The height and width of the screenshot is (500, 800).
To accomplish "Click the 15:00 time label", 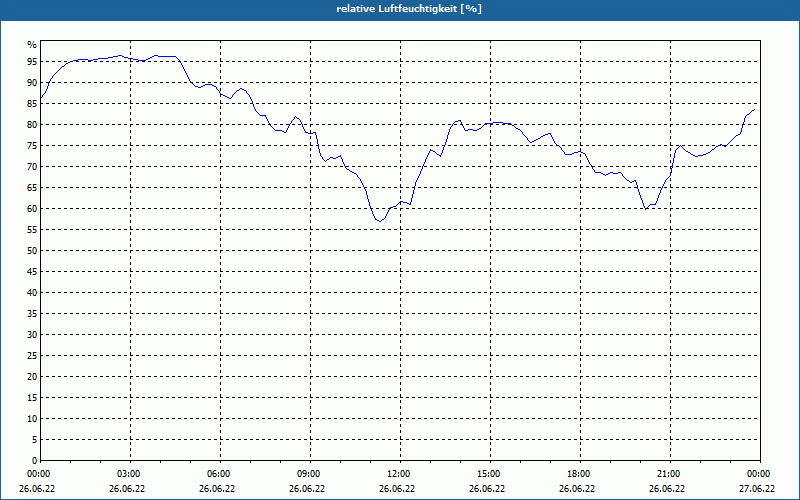I will [490, 474].
